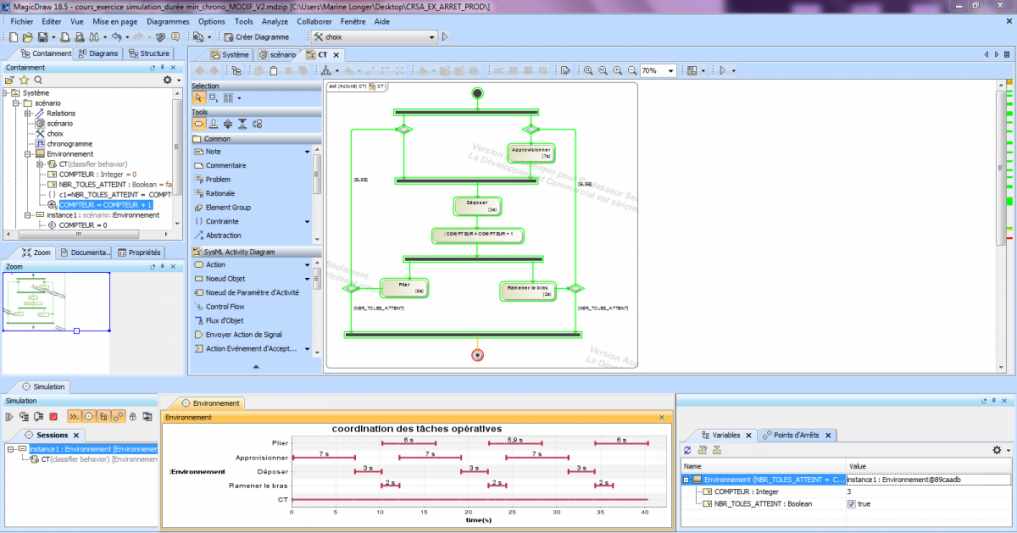Click the Print Preview icon in main toolbar

click(79, 37)
